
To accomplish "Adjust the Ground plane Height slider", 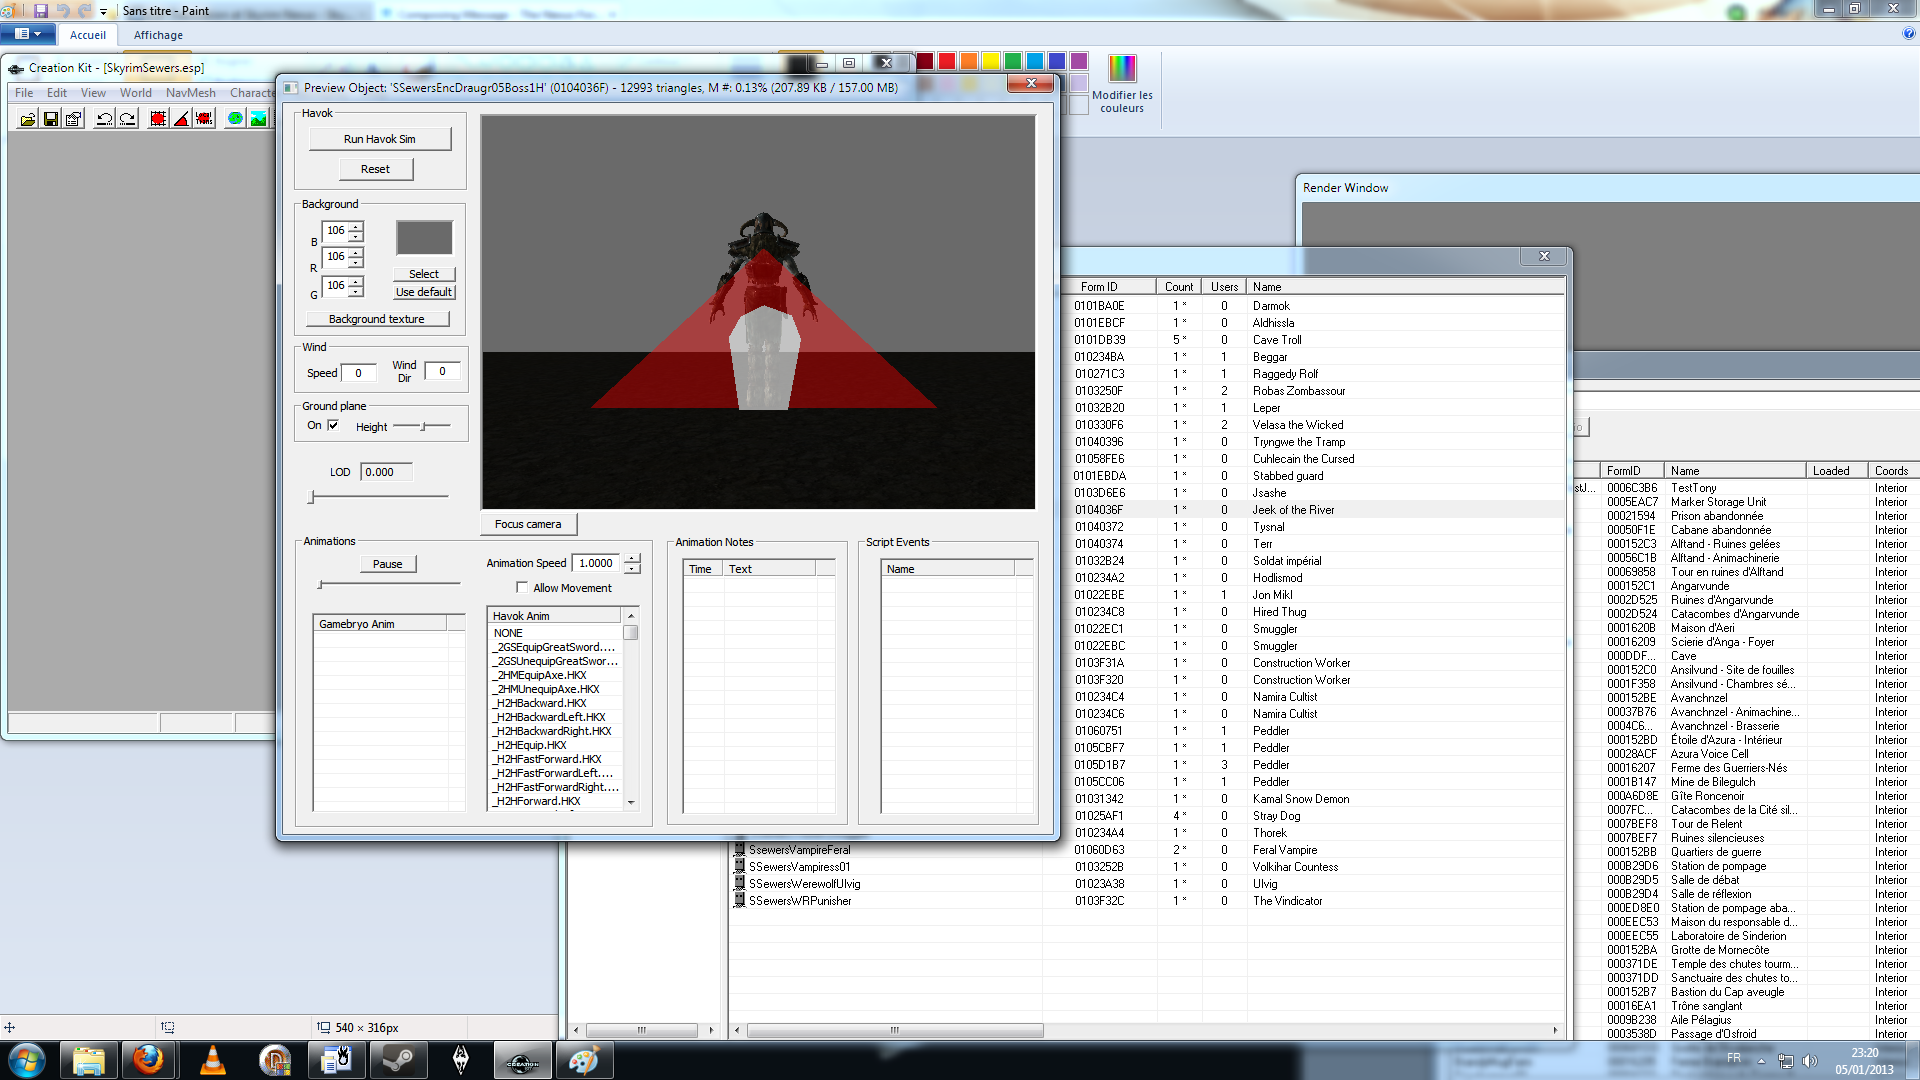I will tap(423, 426).
